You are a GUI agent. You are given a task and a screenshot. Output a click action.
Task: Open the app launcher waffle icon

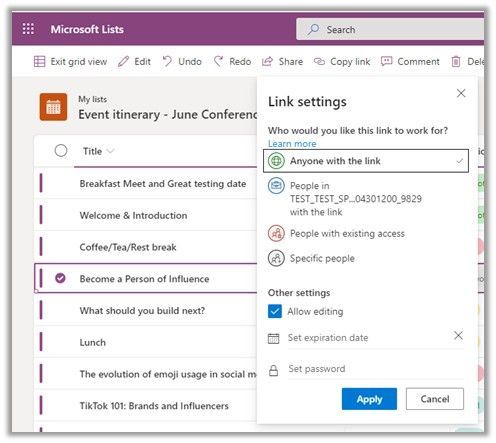pyautogui.click(x=28, y=29)
